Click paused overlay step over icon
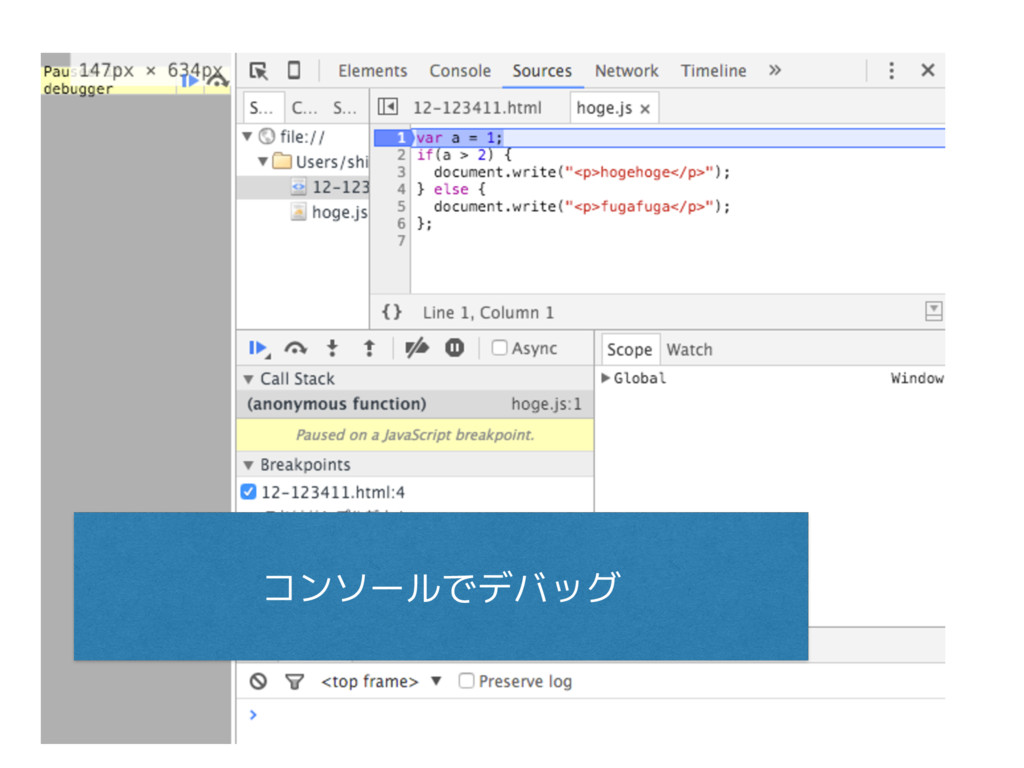Screen dimensions: 1024x768 (x=217, y=80)
